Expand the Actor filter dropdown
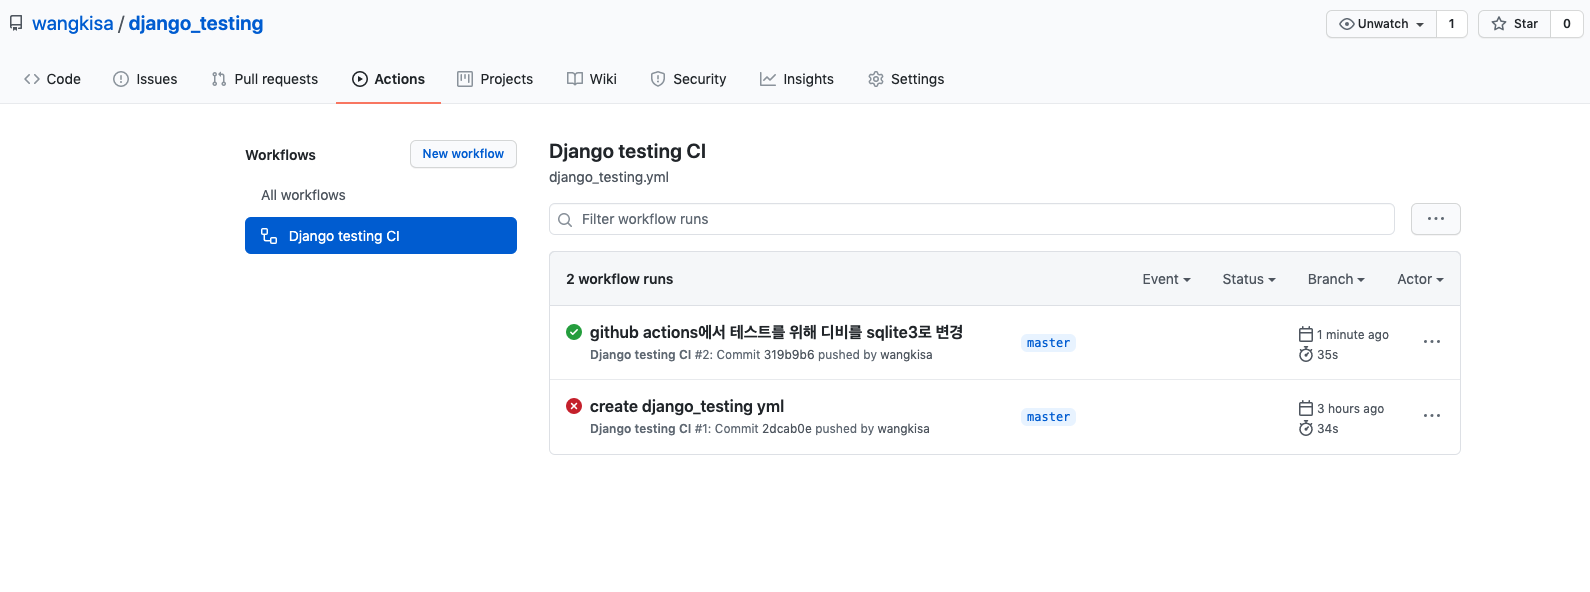The image size is (1590, 592). [1420, 279]
